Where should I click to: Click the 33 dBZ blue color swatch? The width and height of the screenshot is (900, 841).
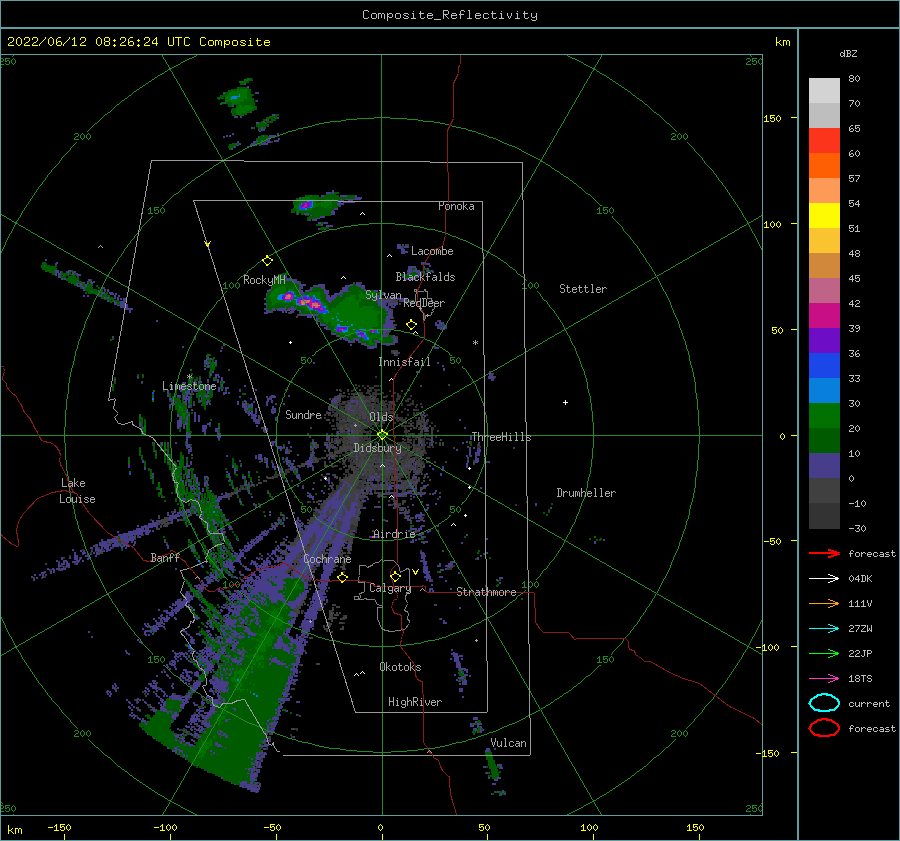824,390
